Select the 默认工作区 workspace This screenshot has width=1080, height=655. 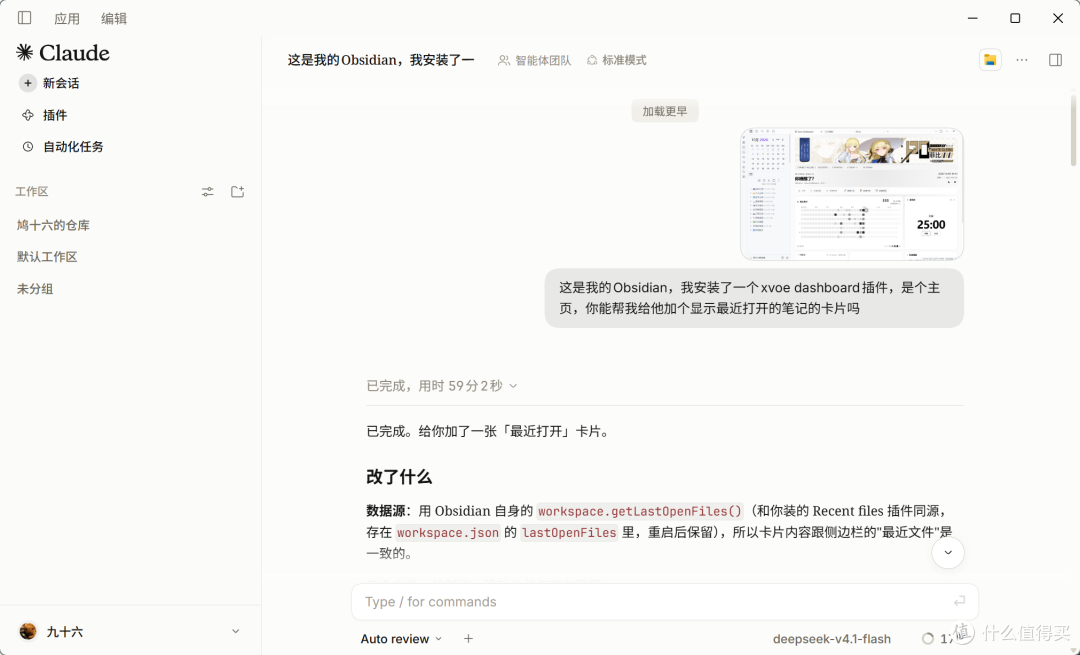tap(47, 257)
